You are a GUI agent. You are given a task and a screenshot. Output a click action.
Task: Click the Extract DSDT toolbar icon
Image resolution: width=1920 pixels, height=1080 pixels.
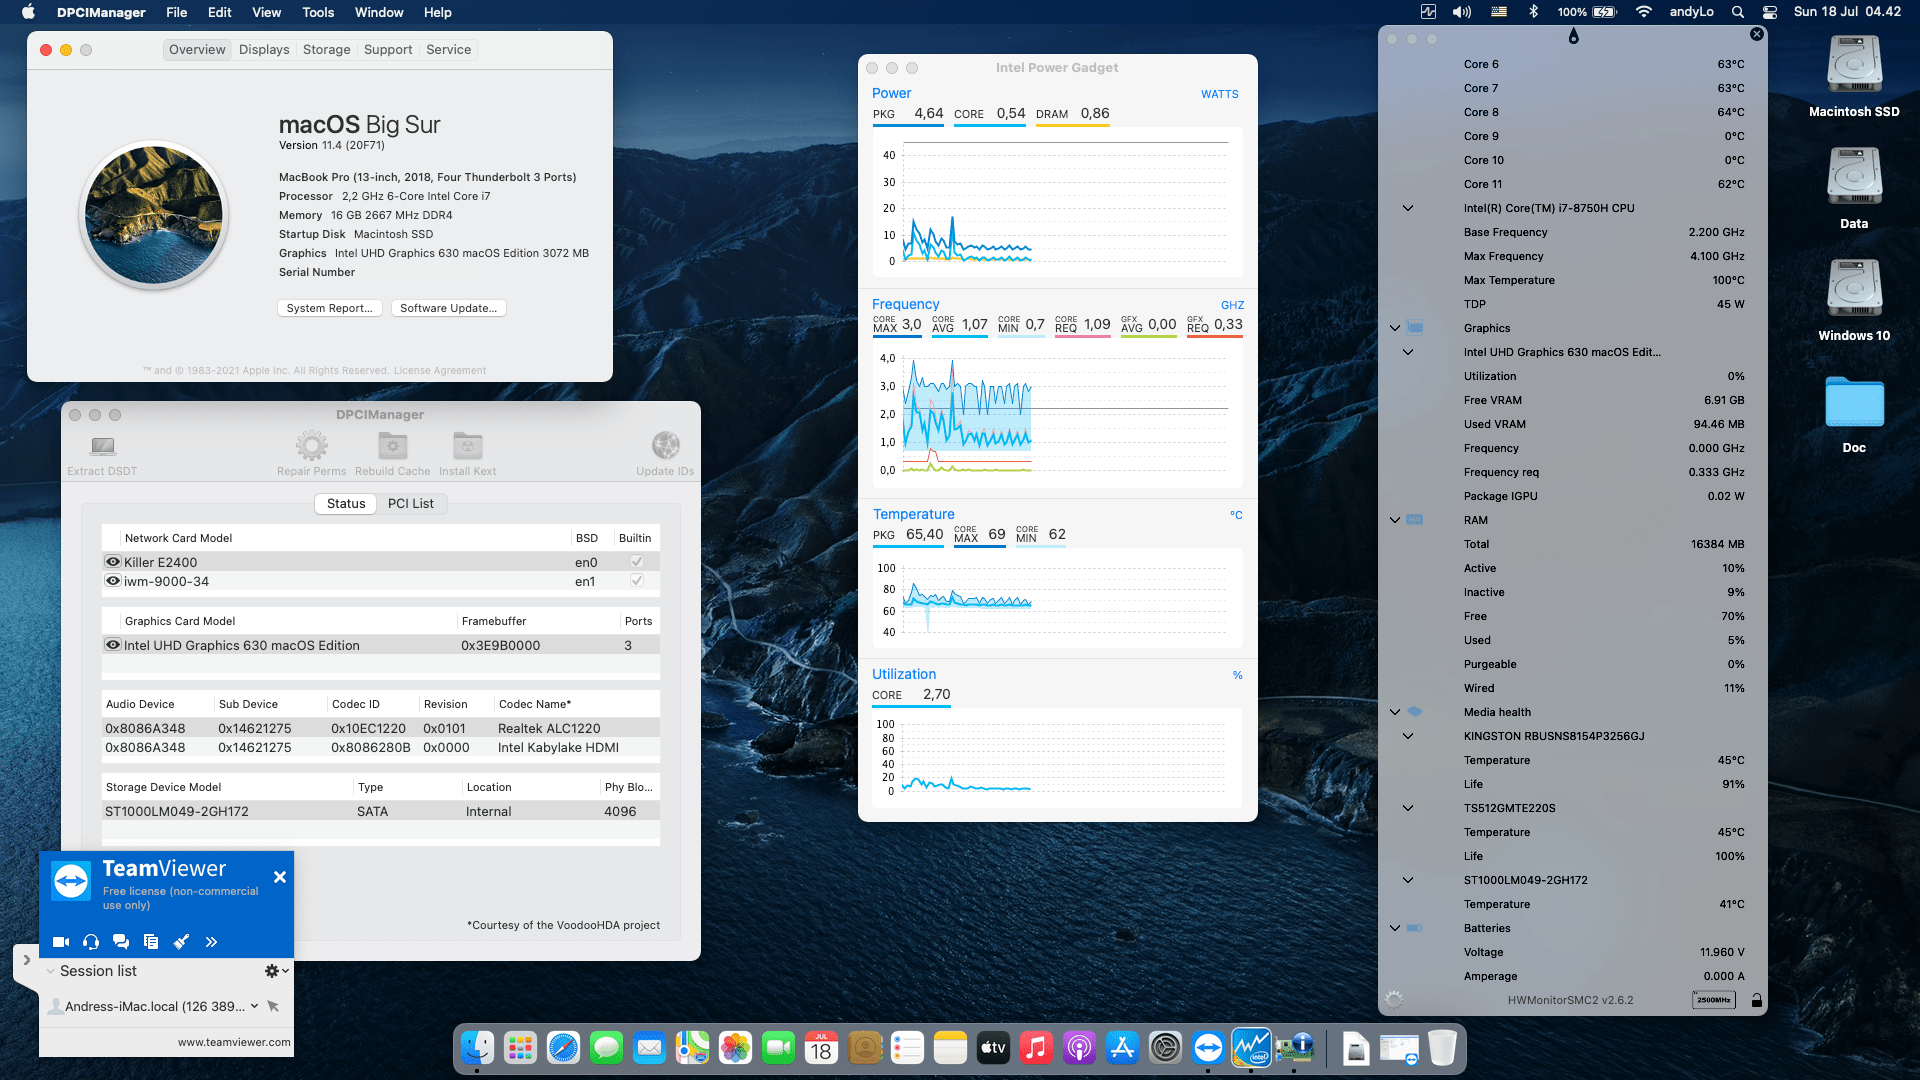[102, 445]
